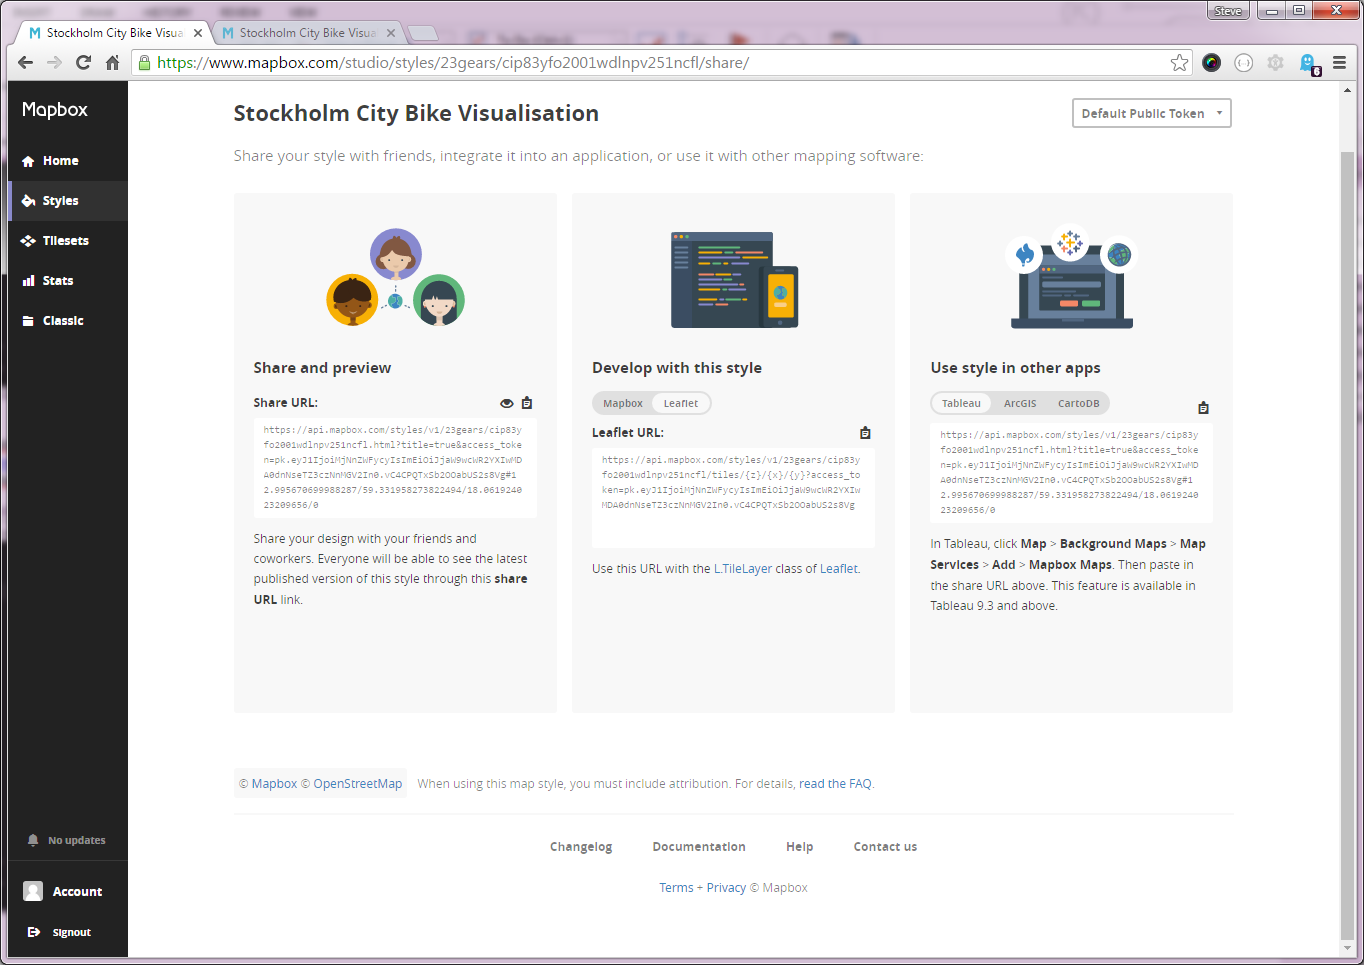Click the Leaflet URL text box
This screenshot has height=965, width=1364.
tap(733, 498)
